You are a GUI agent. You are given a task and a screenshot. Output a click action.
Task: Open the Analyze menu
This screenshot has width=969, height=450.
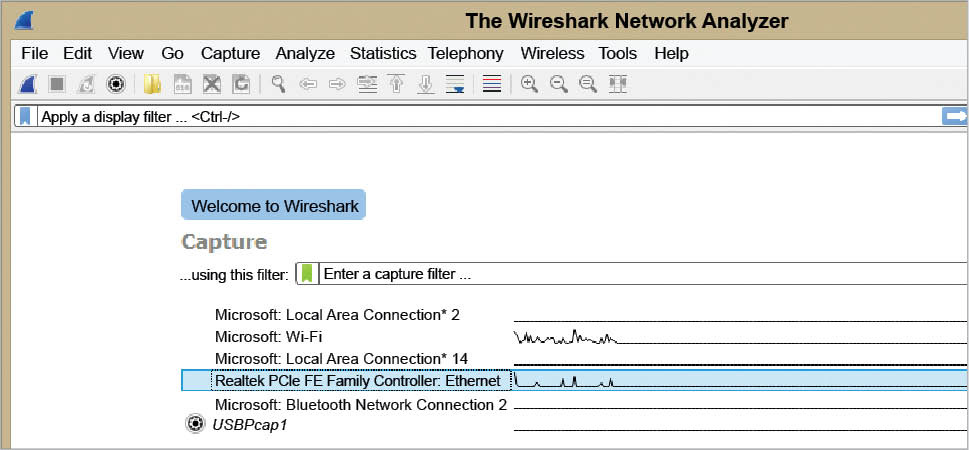(305, 53)
